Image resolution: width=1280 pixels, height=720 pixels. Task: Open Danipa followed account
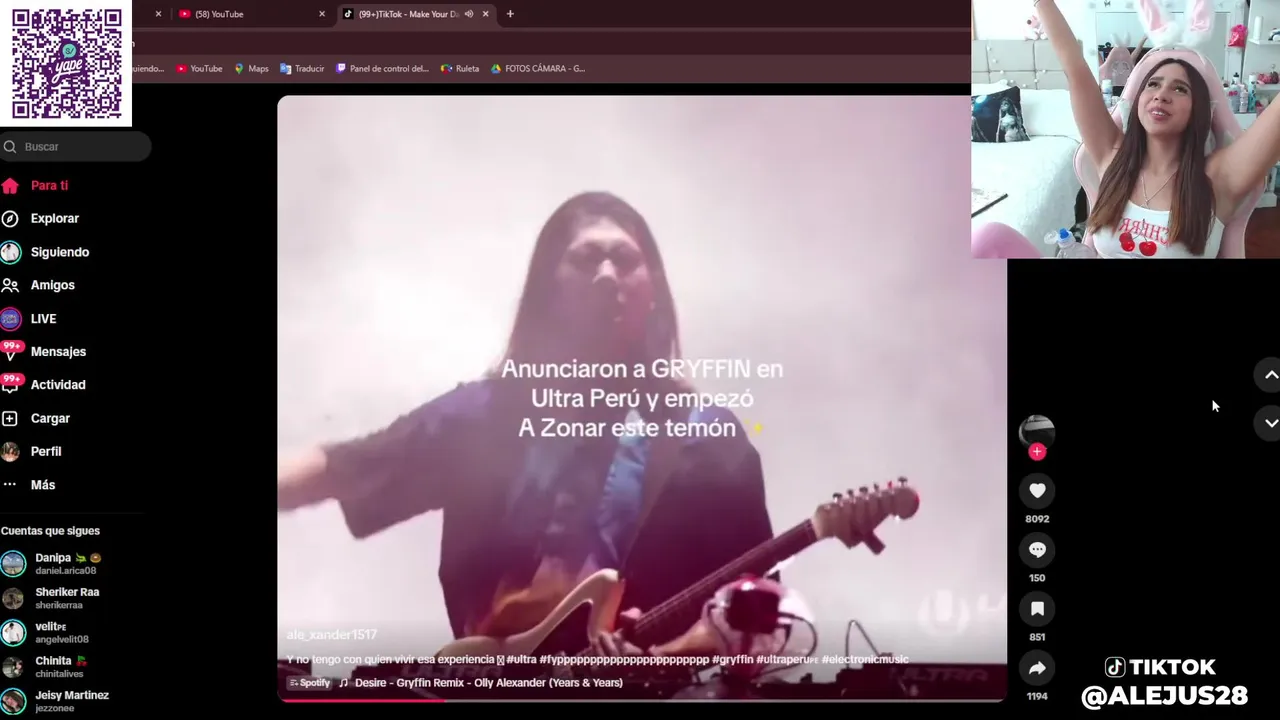tap(55, 564)
